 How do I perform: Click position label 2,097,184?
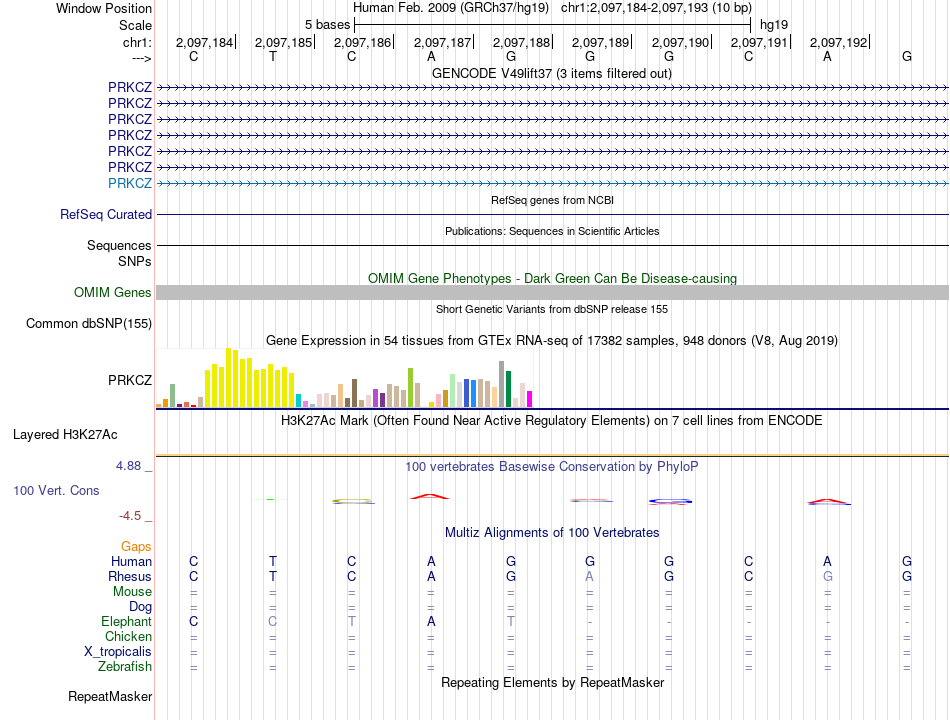click(x=204, y=42)
